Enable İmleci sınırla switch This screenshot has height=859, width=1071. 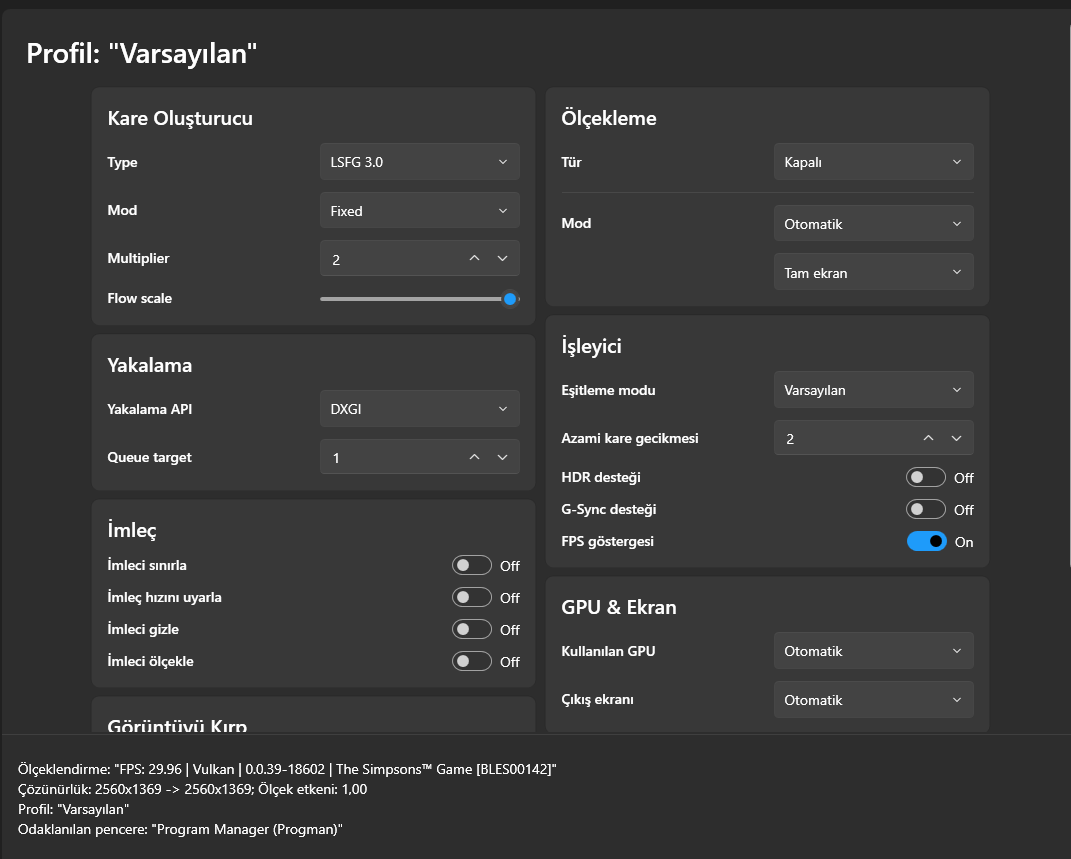click(x=472, y=566)
